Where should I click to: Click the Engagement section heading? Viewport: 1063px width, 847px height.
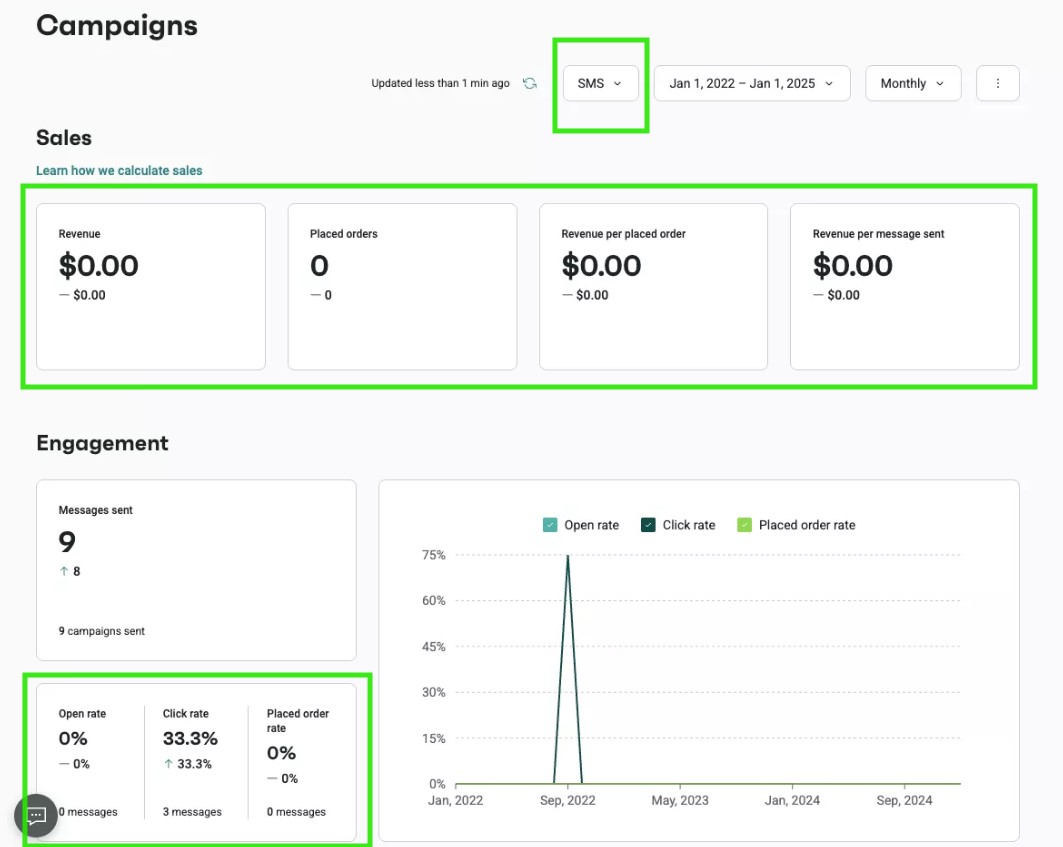click(102, 443)
